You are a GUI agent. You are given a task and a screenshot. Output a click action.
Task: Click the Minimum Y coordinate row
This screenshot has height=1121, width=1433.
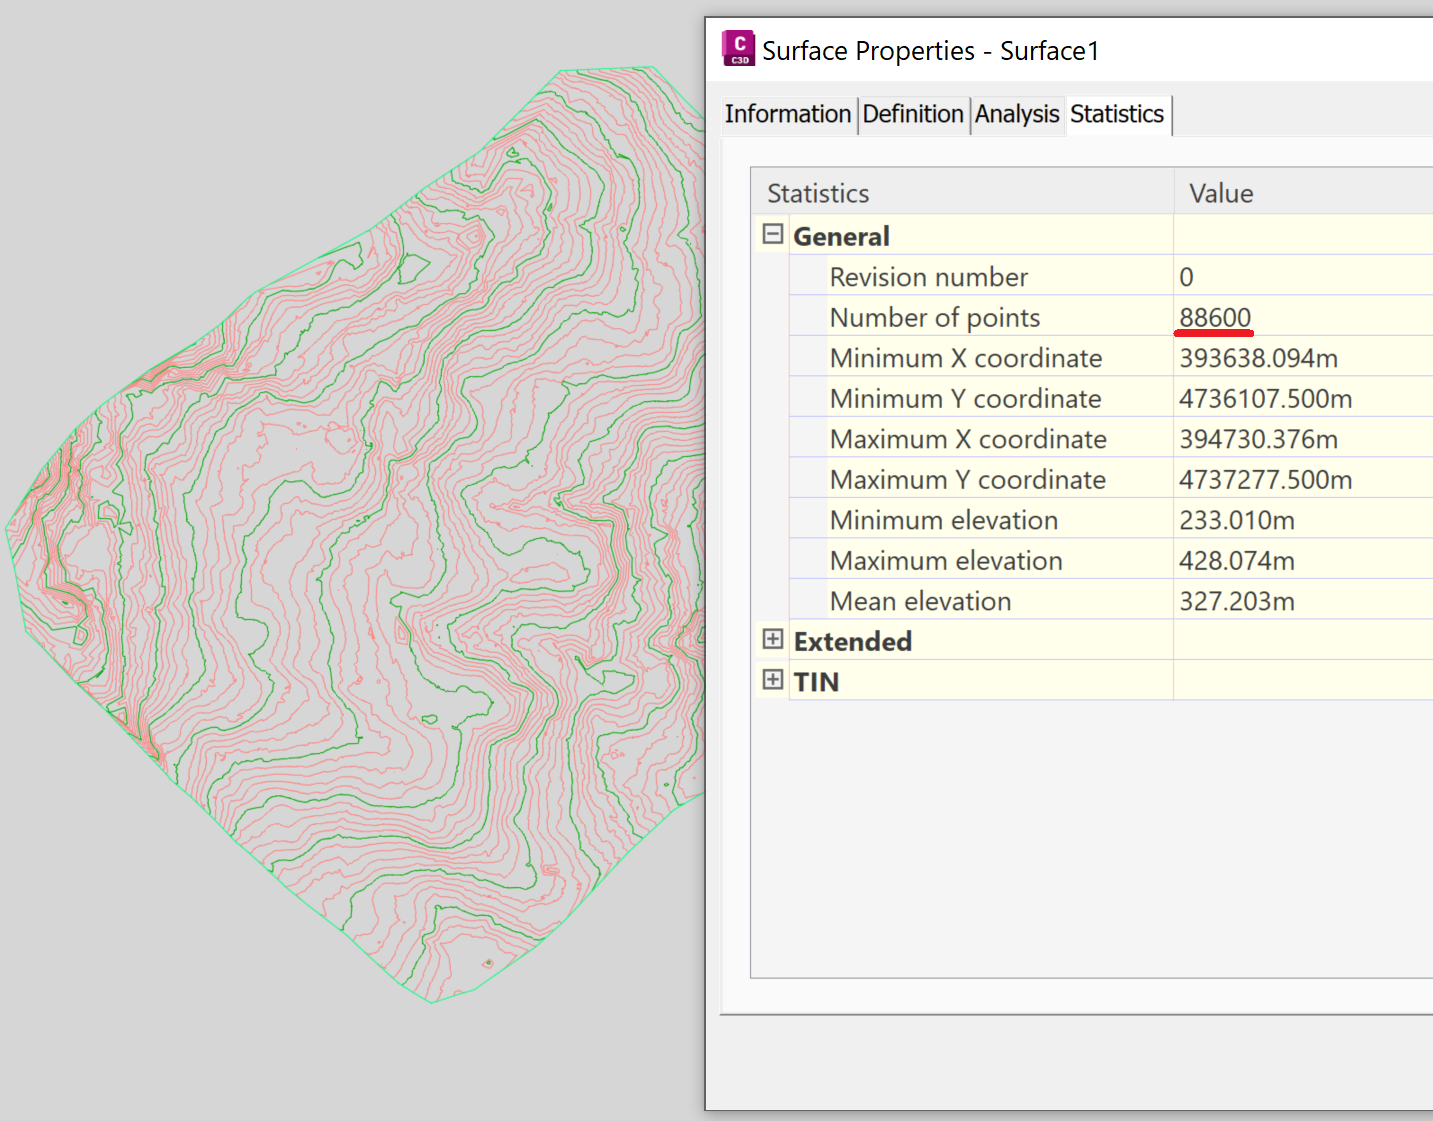[x=965, y=398]
